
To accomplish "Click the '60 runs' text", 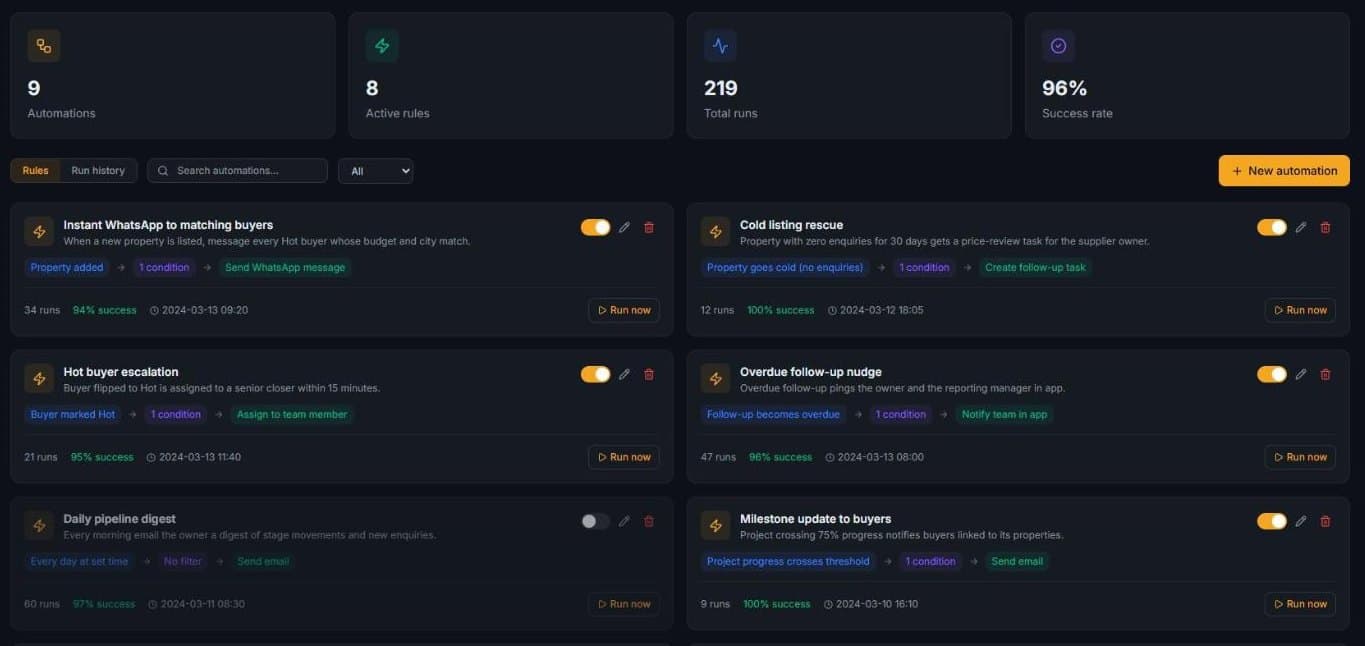I will 42,604.
